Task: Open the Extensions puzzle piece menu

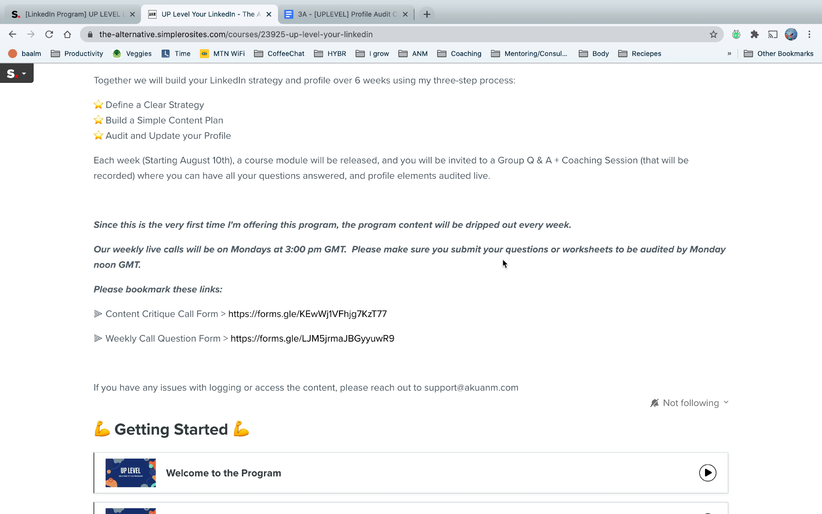Action: [x=754, y=34]
